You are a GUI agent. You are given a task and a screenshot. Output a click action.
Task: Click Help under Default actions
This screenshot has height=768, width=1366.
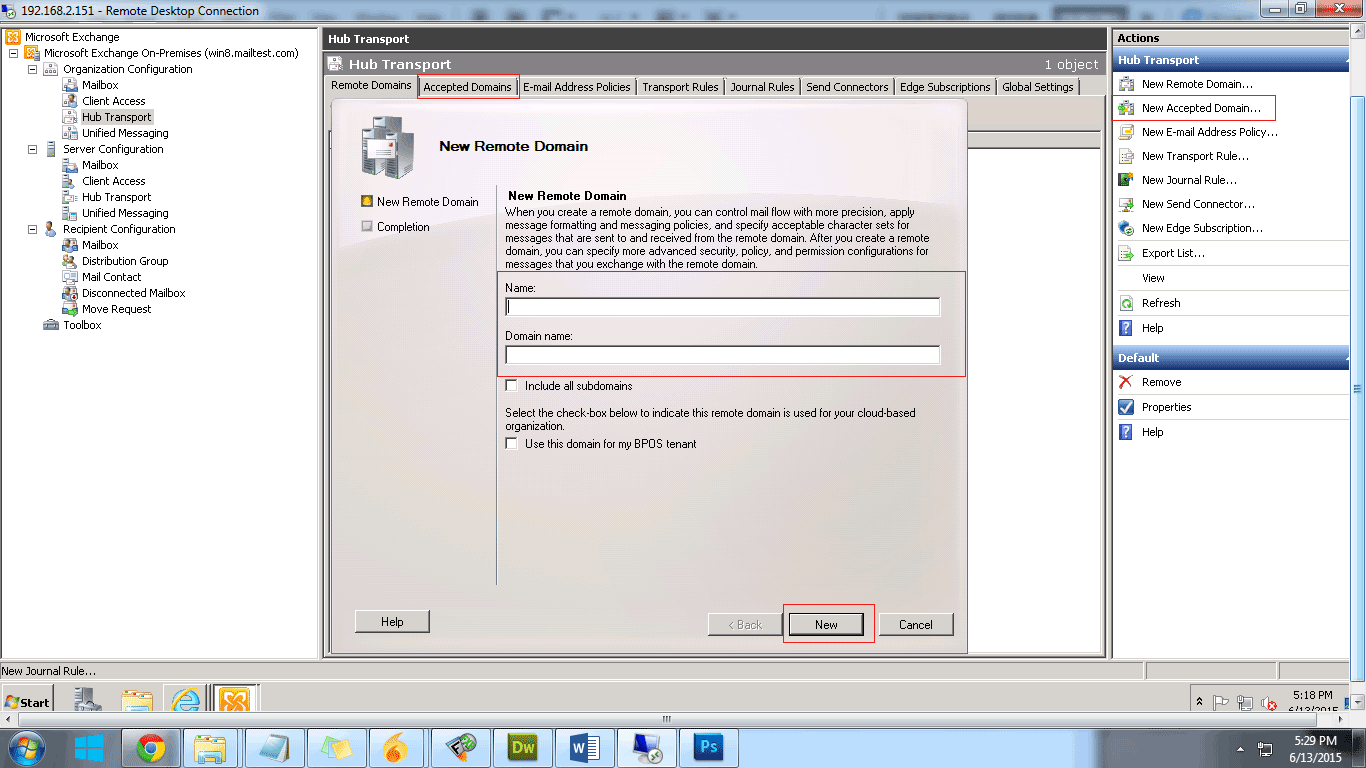pos(1152,432)
